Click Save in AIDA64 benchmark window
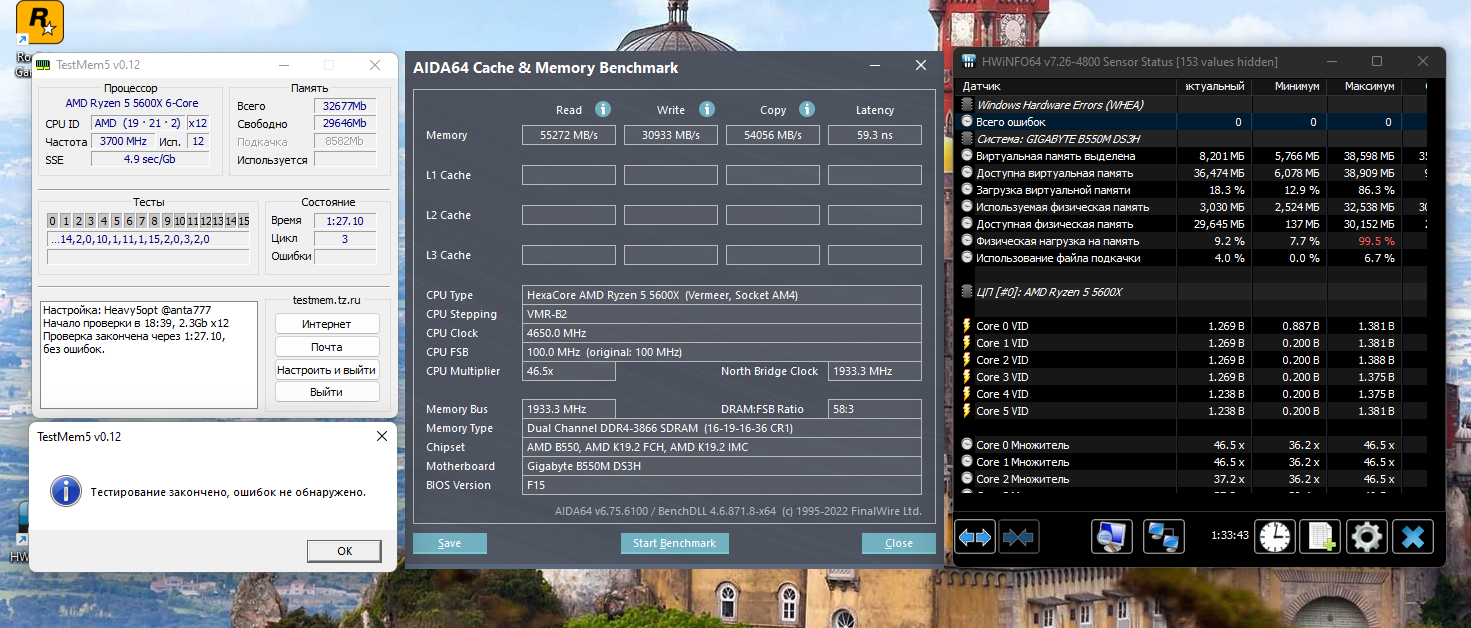Screen dimensions: 1471x628 (x=450, y=543)
